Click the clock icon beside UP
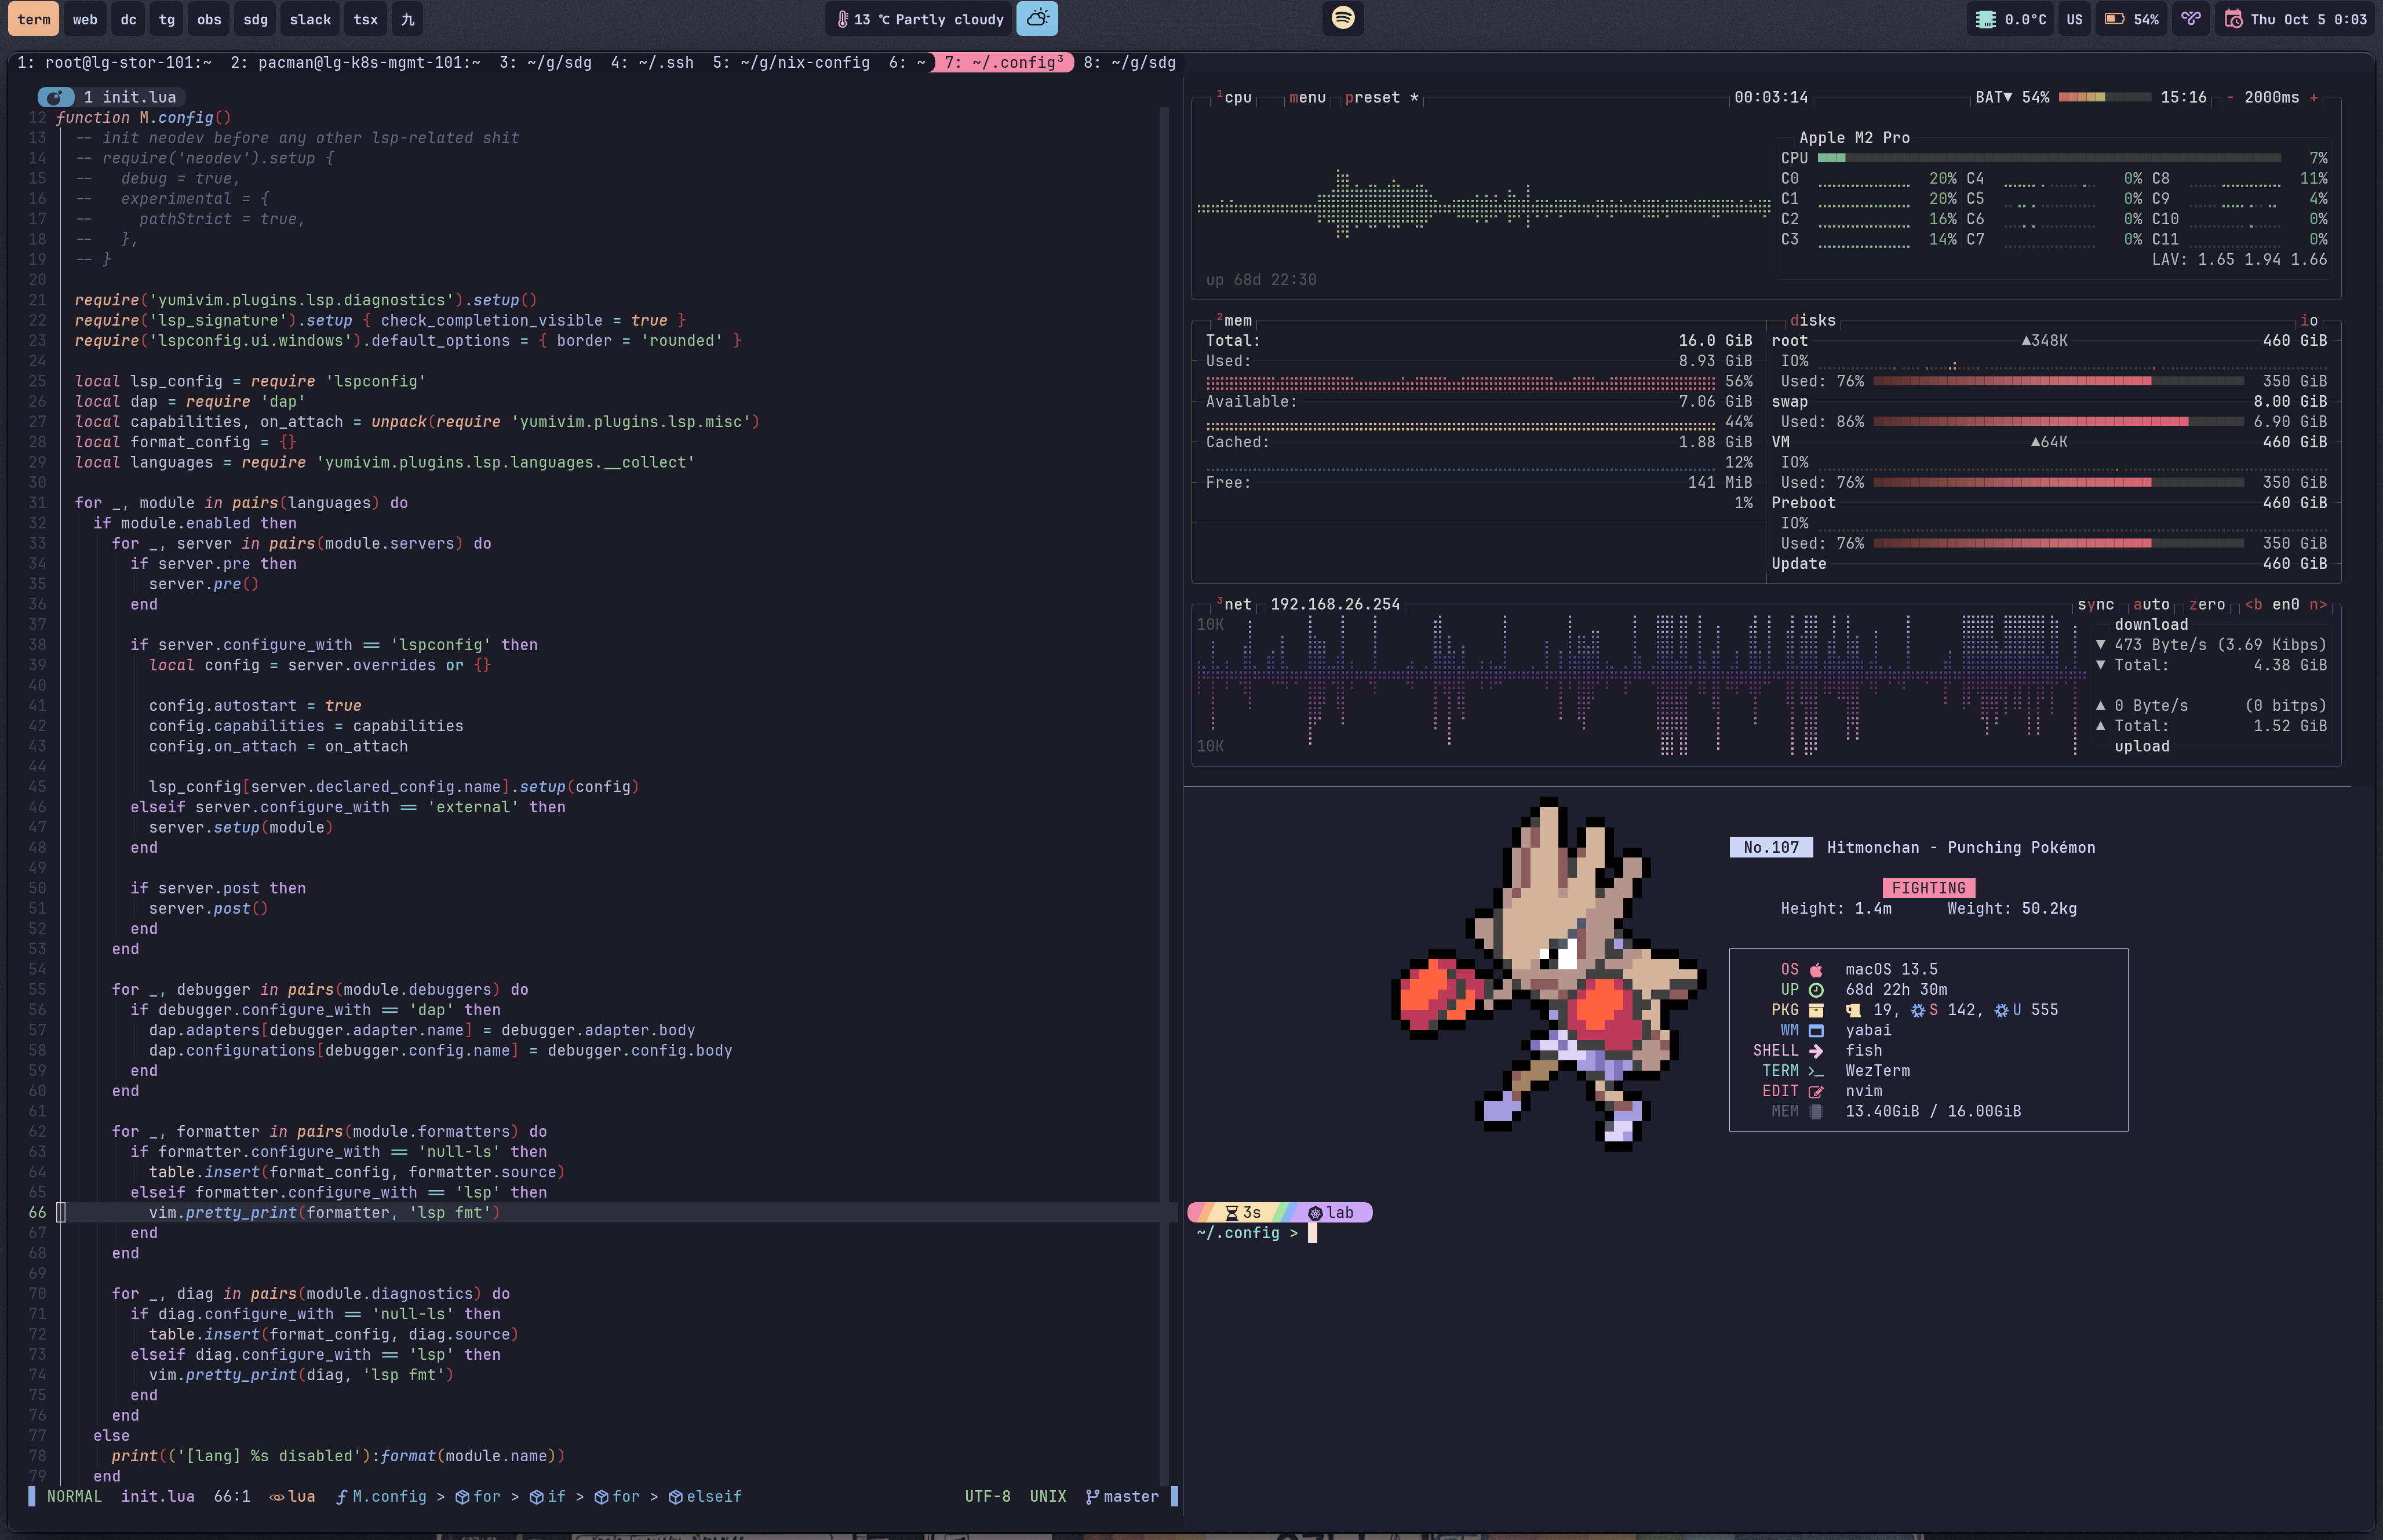This screenshot has height=1540, width=2383. [x=1816, y=990]
